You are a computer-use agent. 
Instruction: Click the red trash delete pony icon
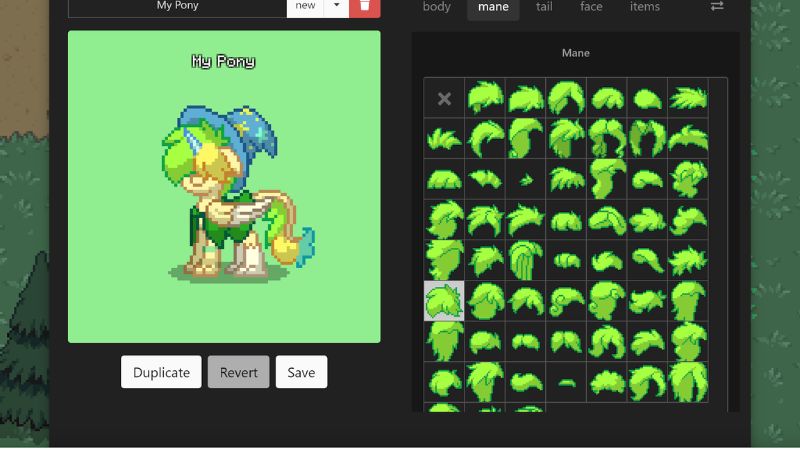click(x=364, y=6)
